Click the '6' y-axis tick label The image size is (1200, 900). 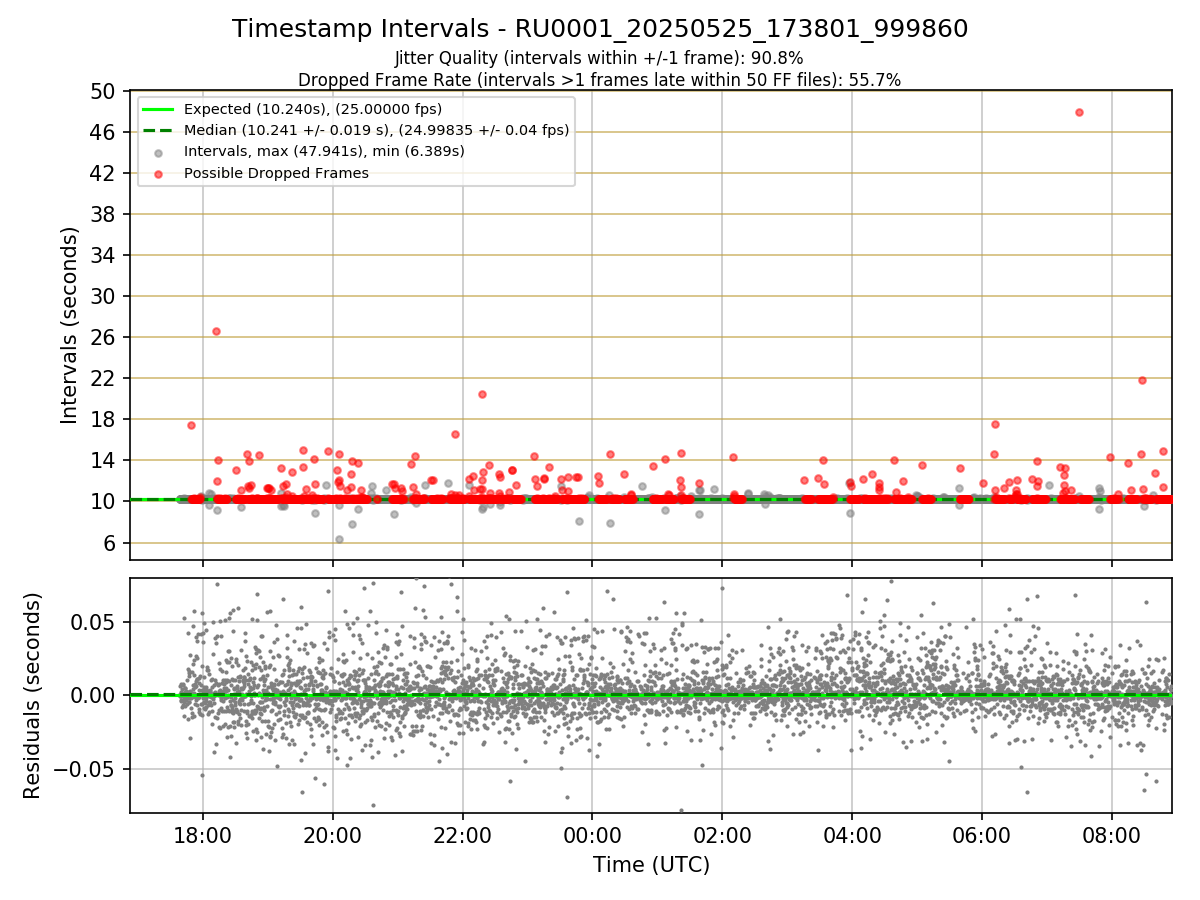[110, 542]
